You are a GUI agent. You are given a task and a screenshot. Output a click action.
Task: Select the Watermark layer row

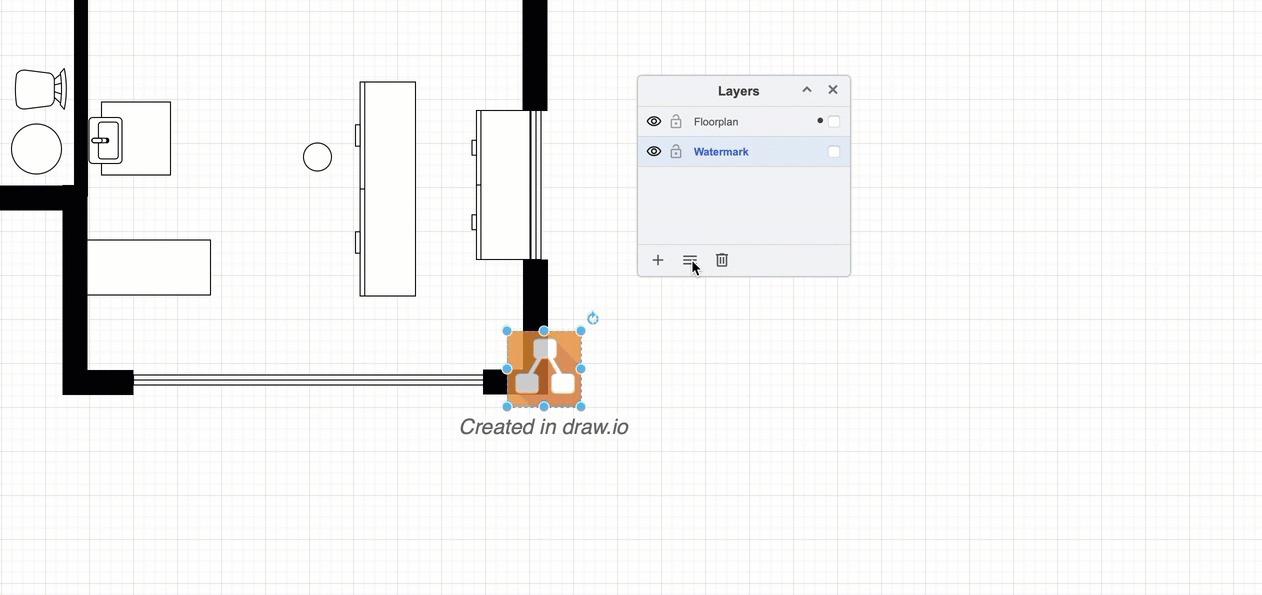tap(721, 151)
